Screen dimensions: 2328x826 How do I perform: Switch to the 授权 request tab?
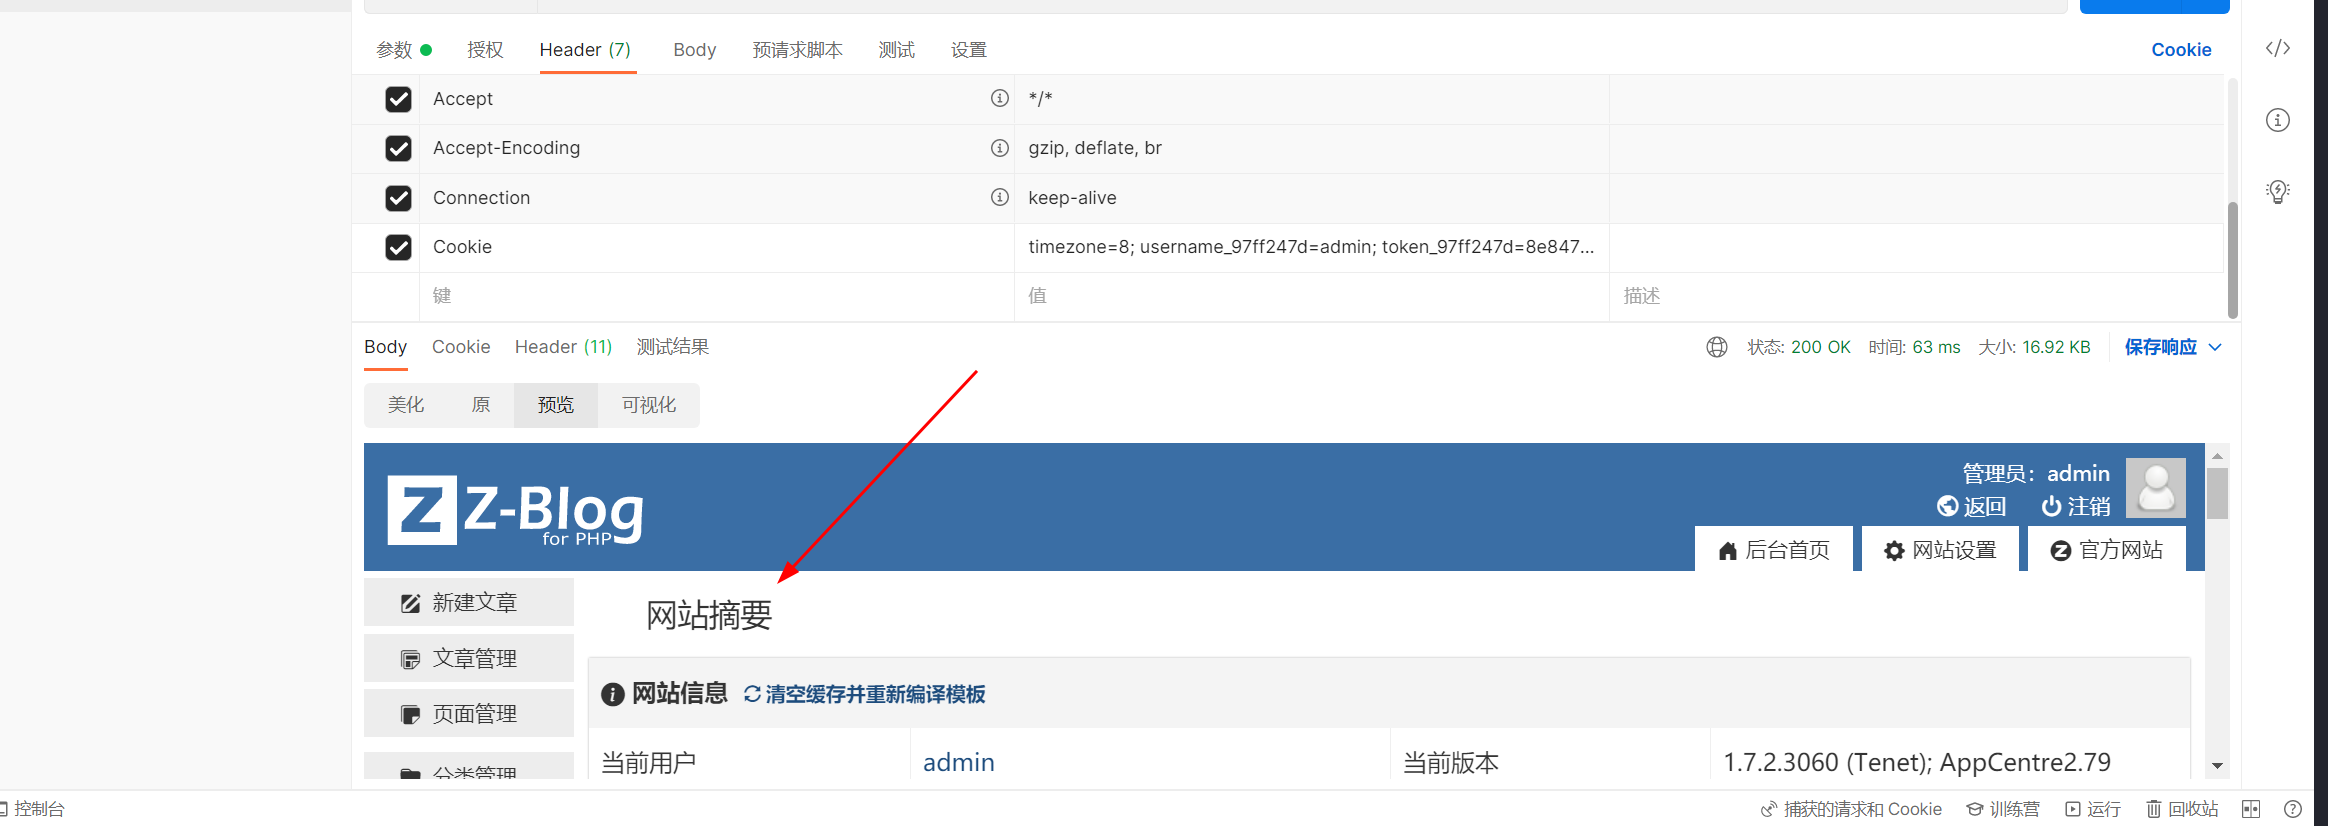click(485, 50)
